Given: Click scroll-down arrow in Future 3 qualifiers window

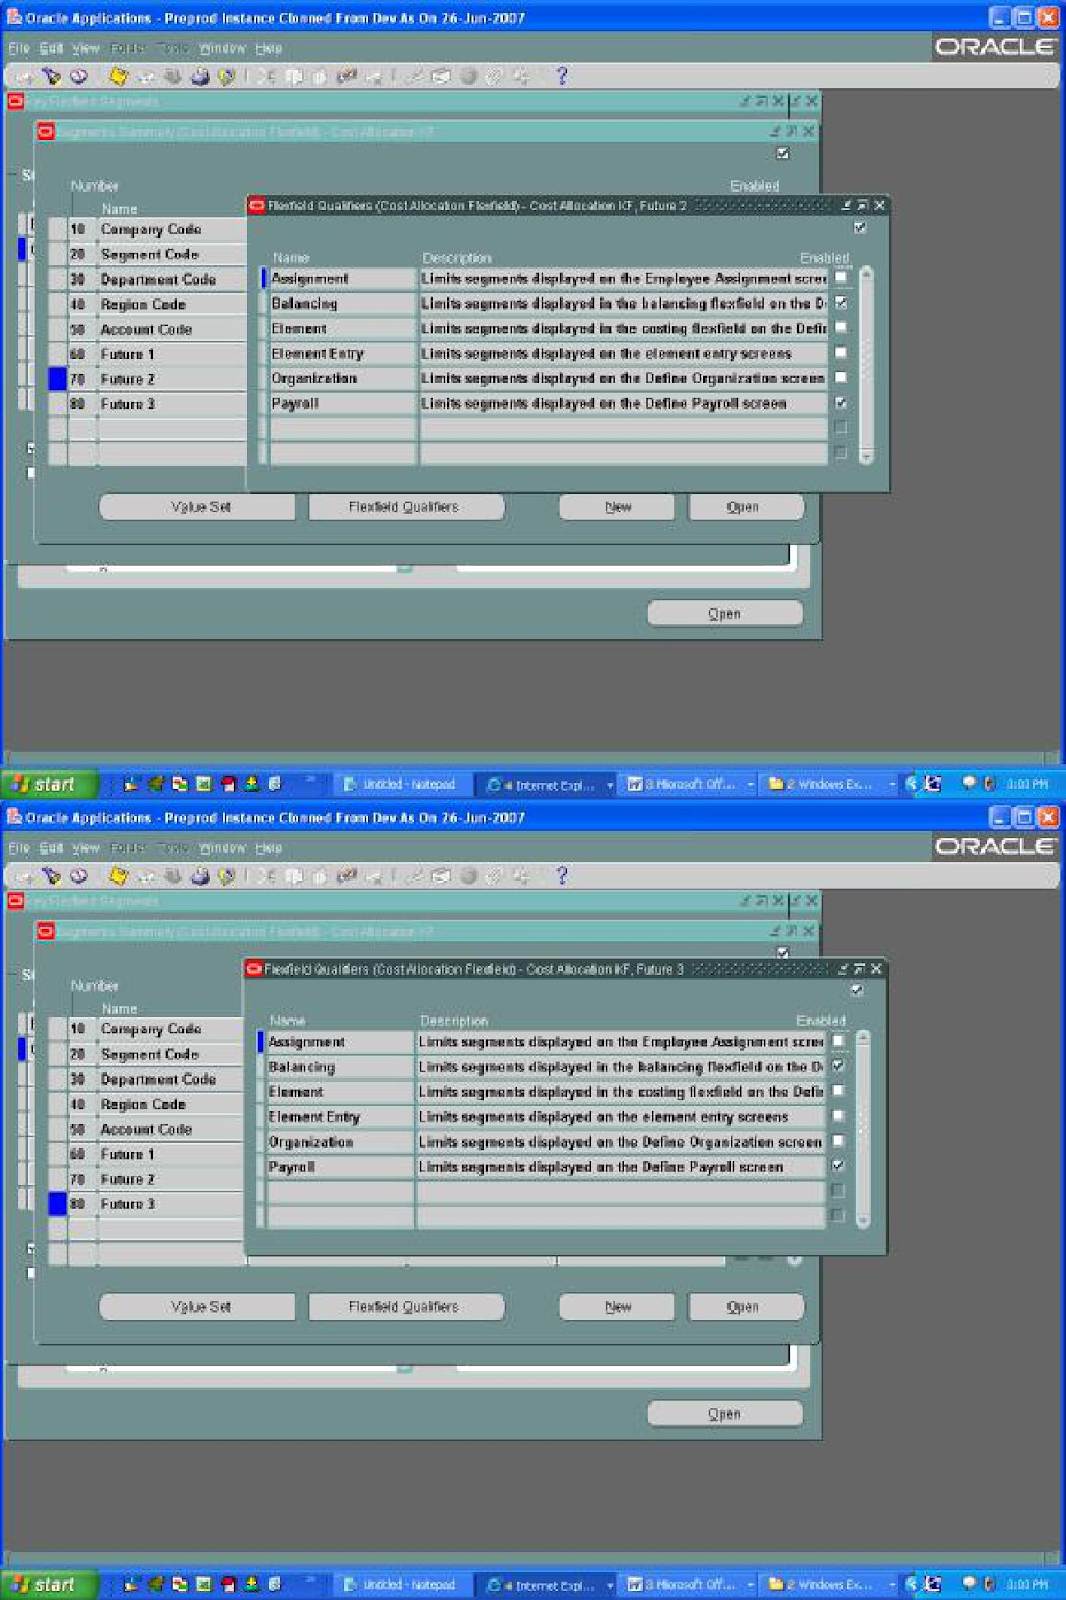Looking at the screenshot, I should pos(863,1220).
